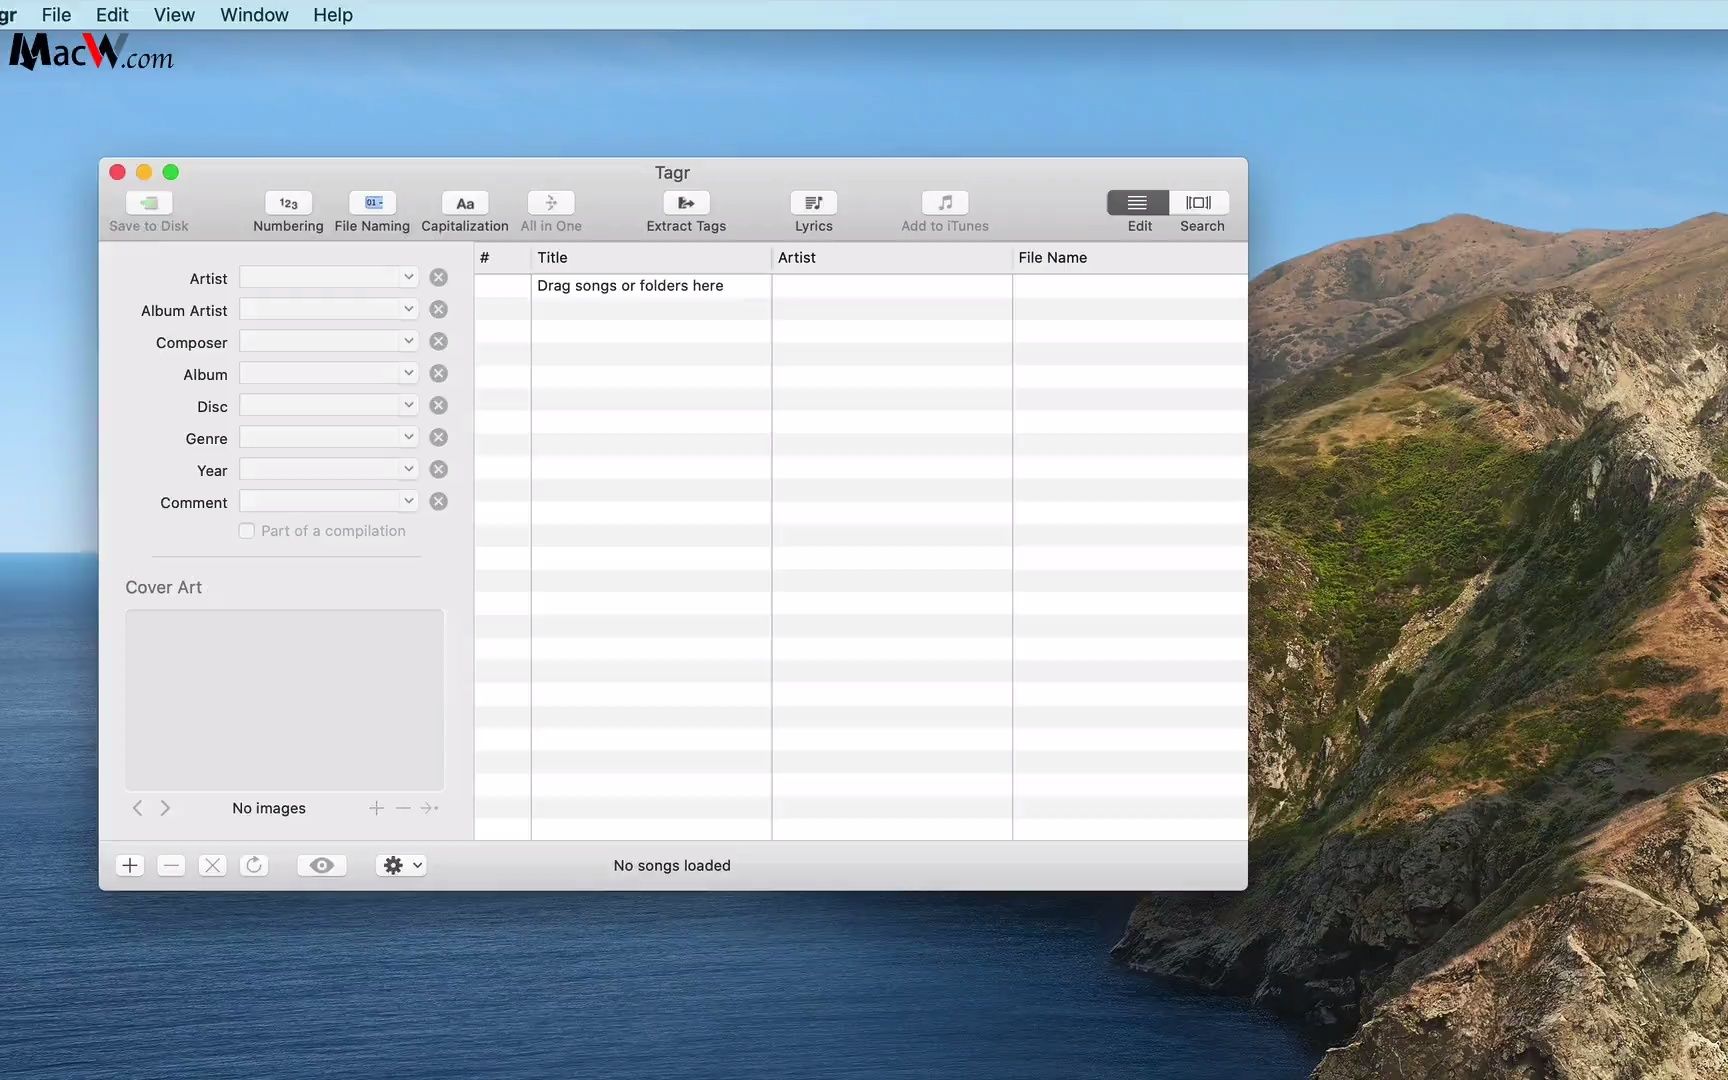Click the add cover art plus button
The image size is (1728, 1080).
click(x=376, y=808)
